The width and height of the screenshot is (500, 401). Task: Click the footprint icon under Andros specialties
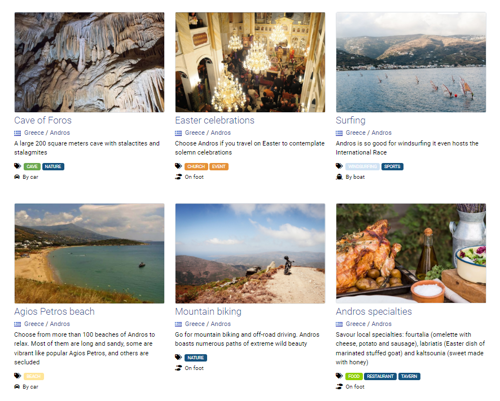[x=339, y=387]
